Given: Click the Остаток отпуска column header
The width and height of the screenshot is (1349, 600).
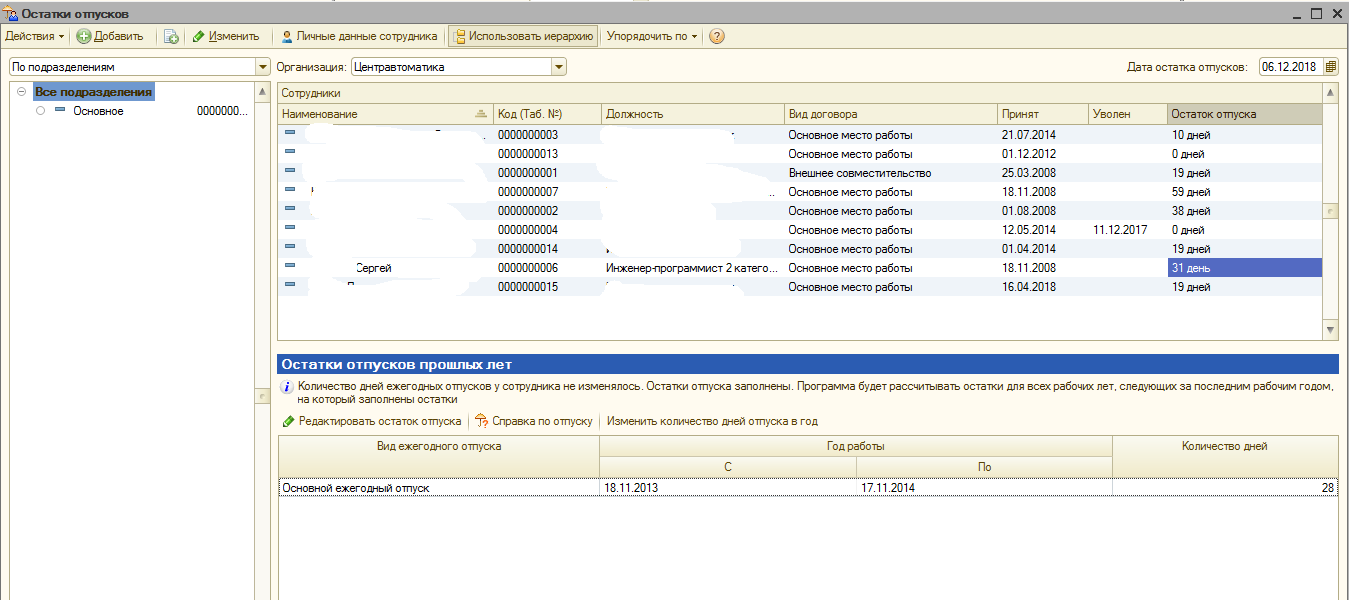Looking at the screenshot, I should click(x=1244, y=114).
